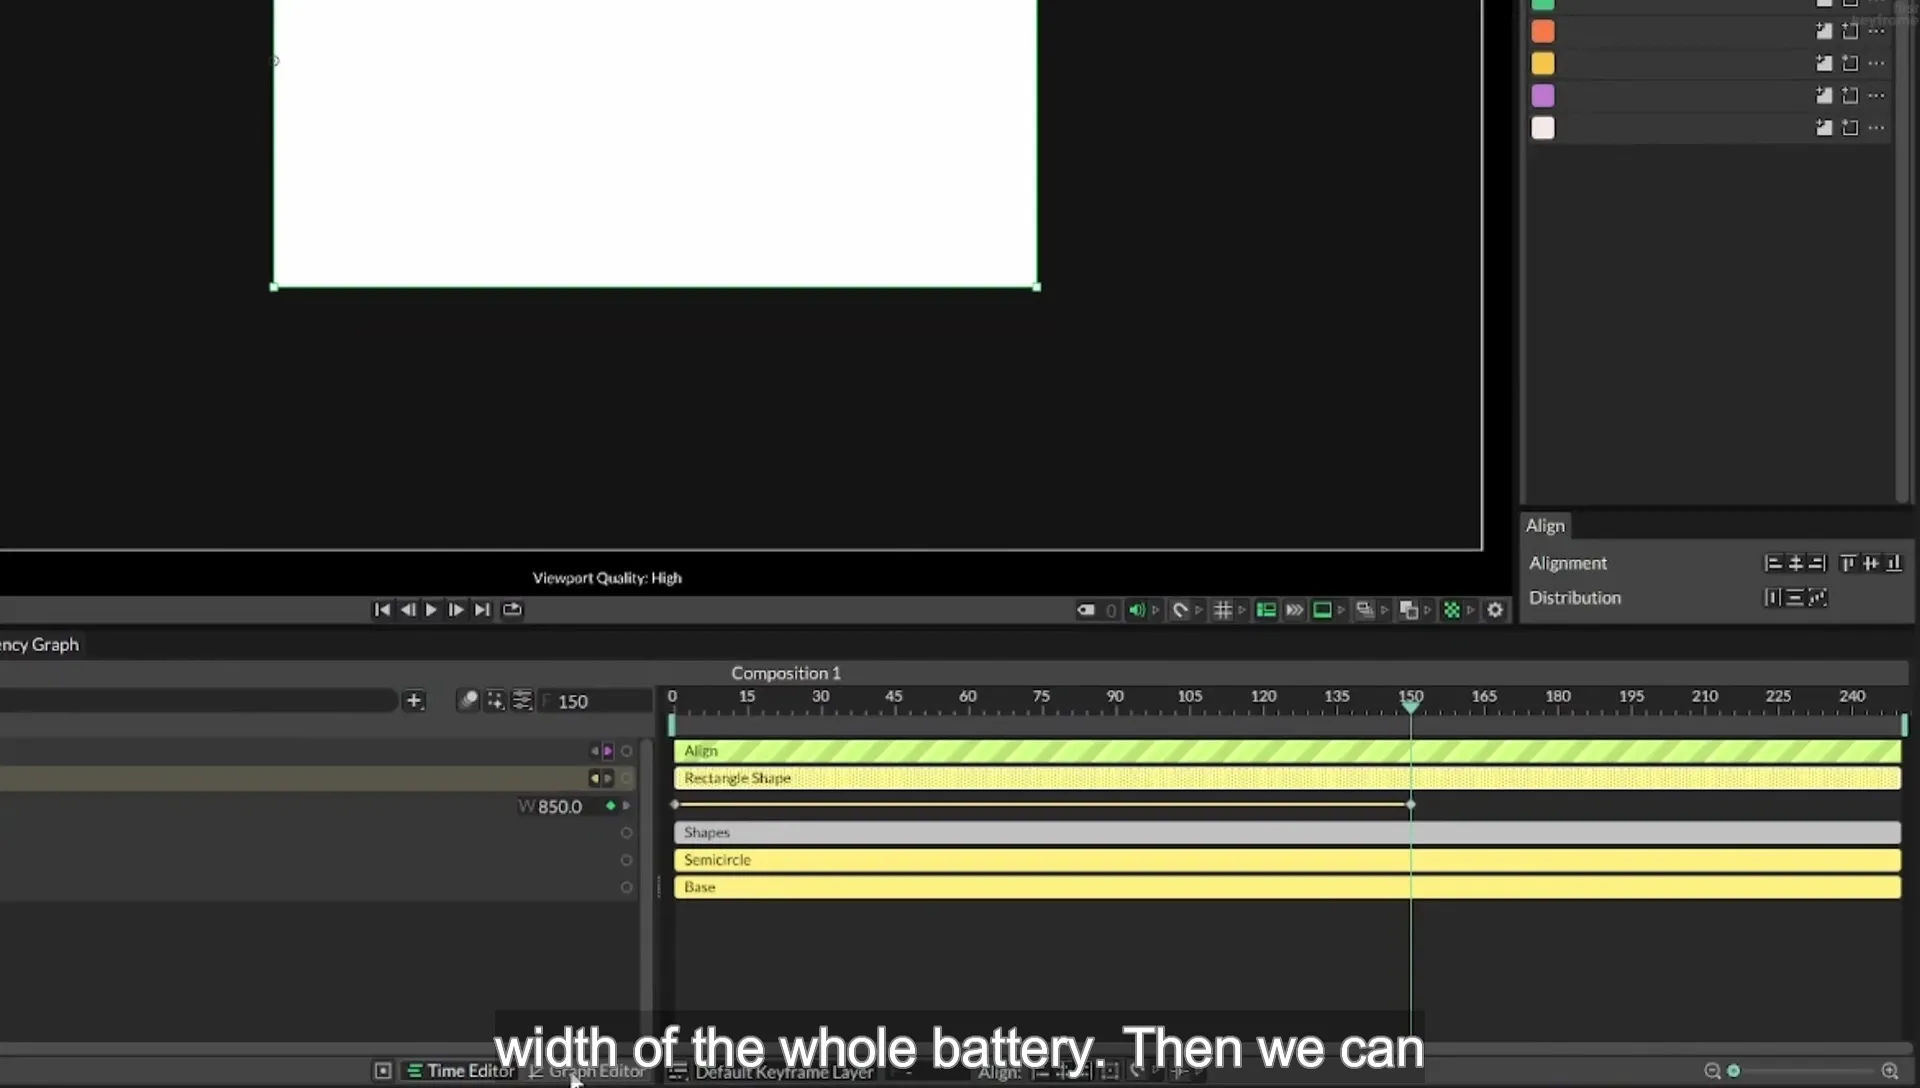Open the speaker options arrow
The height and width of the screenshot is (1088, 1920).
[1156, 610]
